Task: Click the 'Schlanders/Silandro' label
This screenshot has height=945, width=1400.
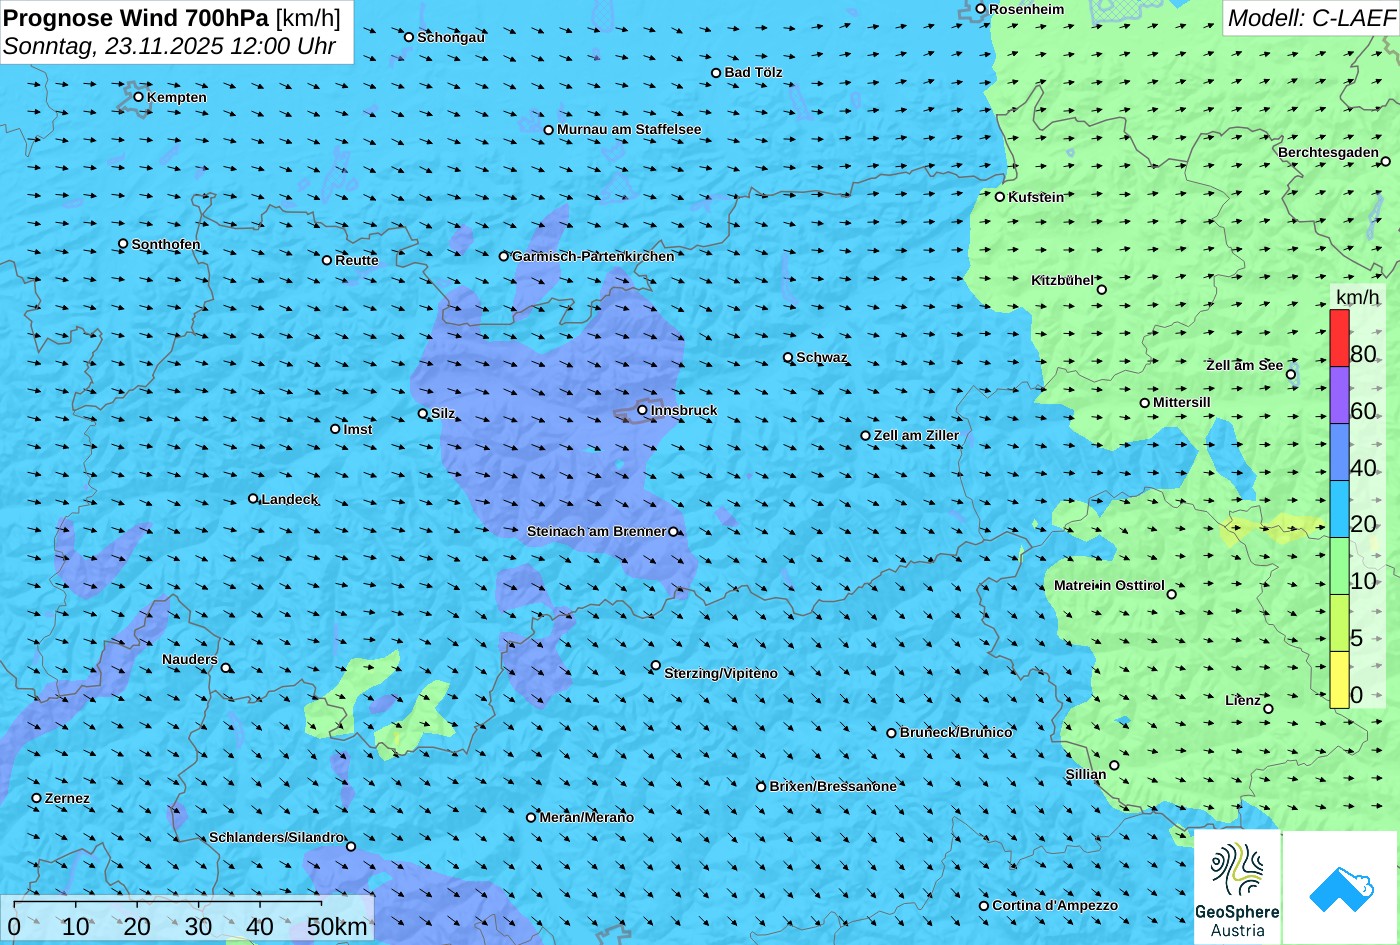Action: 276,837
